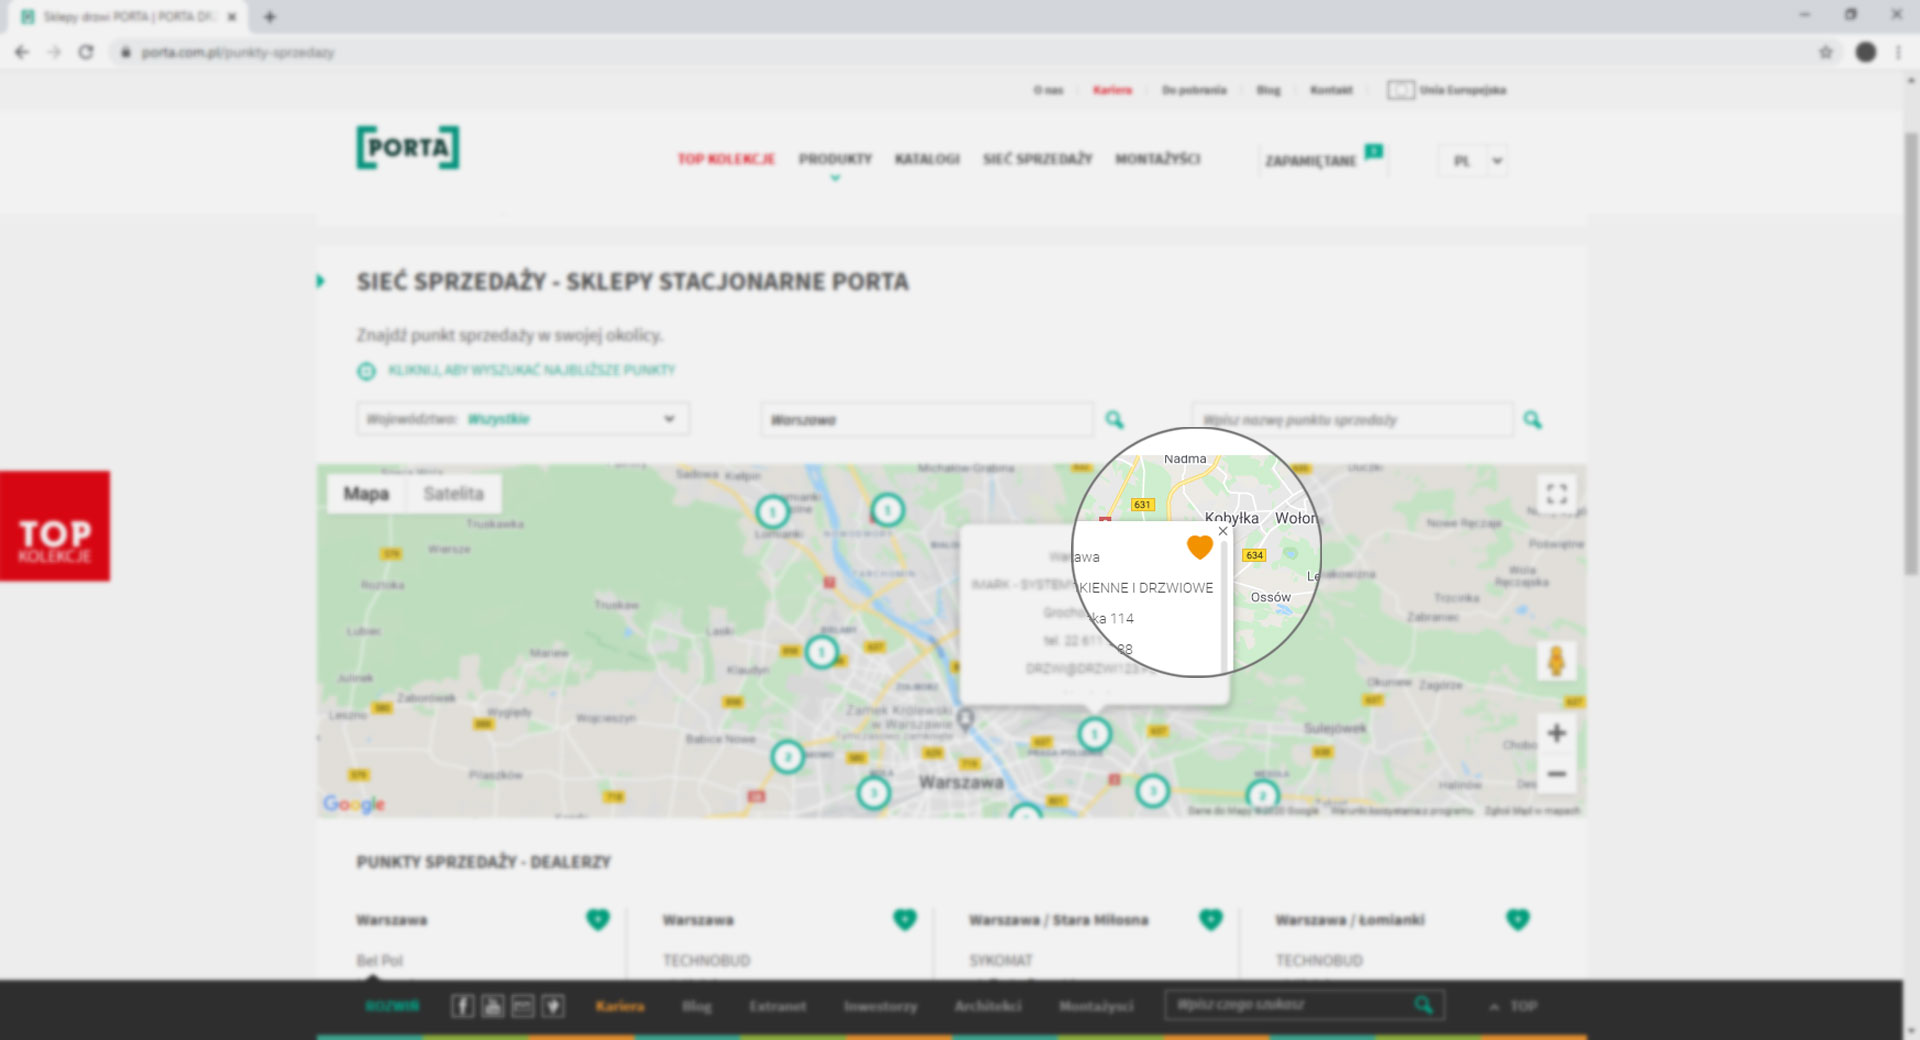Toggle fullscreen map view

[1556, 494]
